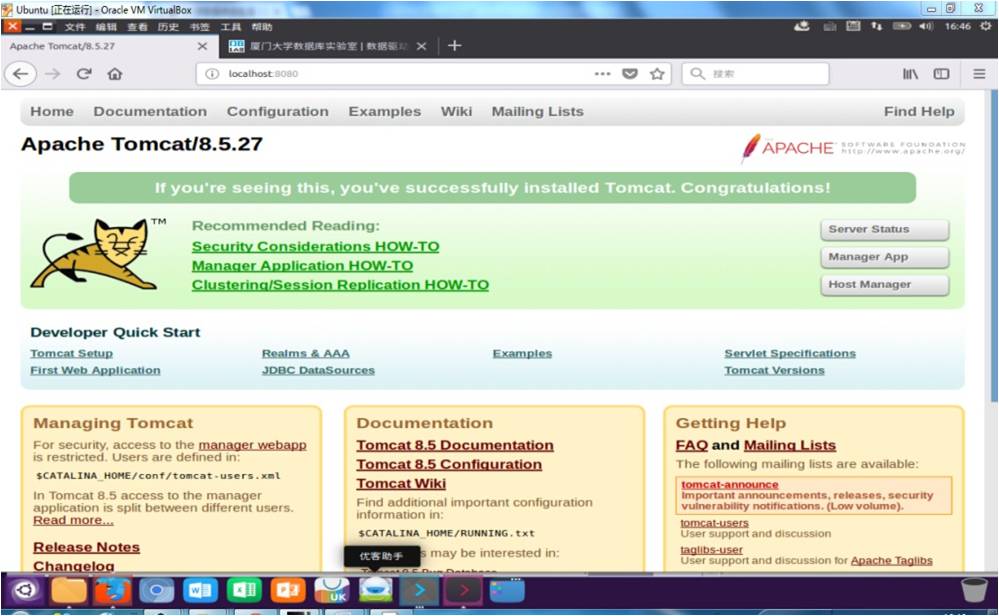This screenshot has height=616, width=999.
Task: Launch Chromium from the dock
Action: coord(157,590)
